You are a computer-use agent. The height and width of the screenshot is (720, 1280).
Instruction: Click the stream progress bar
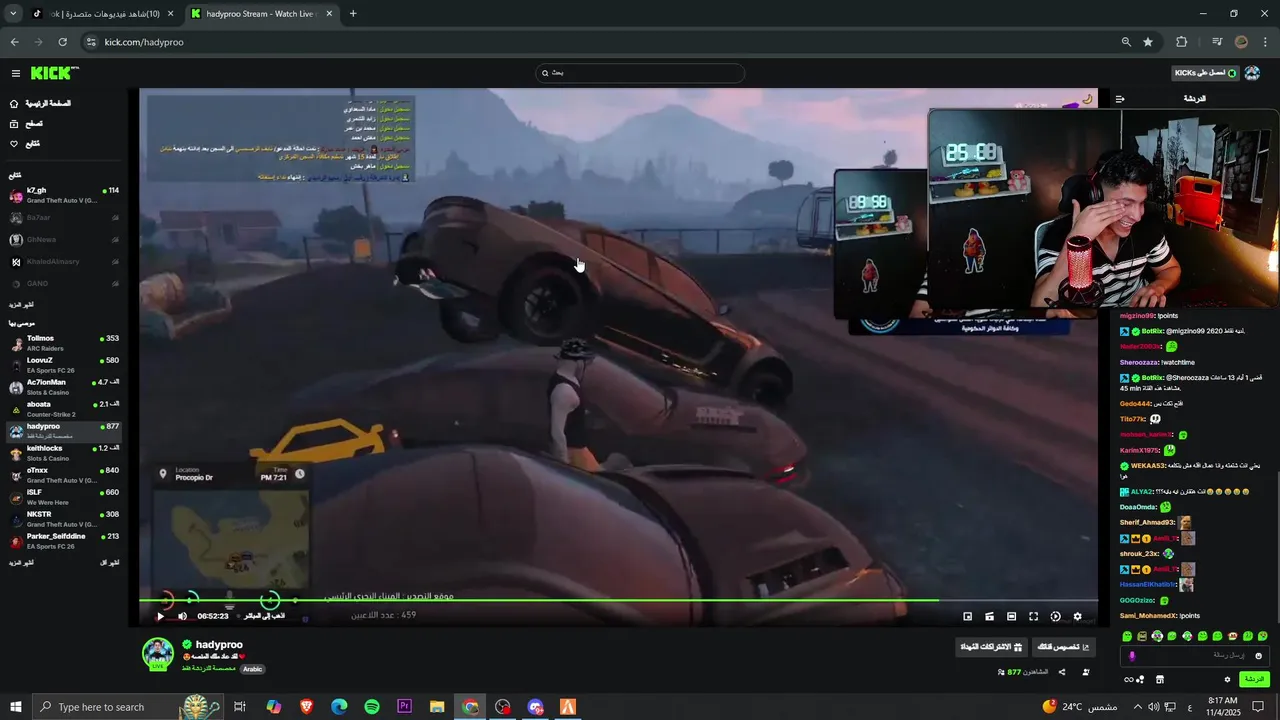[618, 601]
